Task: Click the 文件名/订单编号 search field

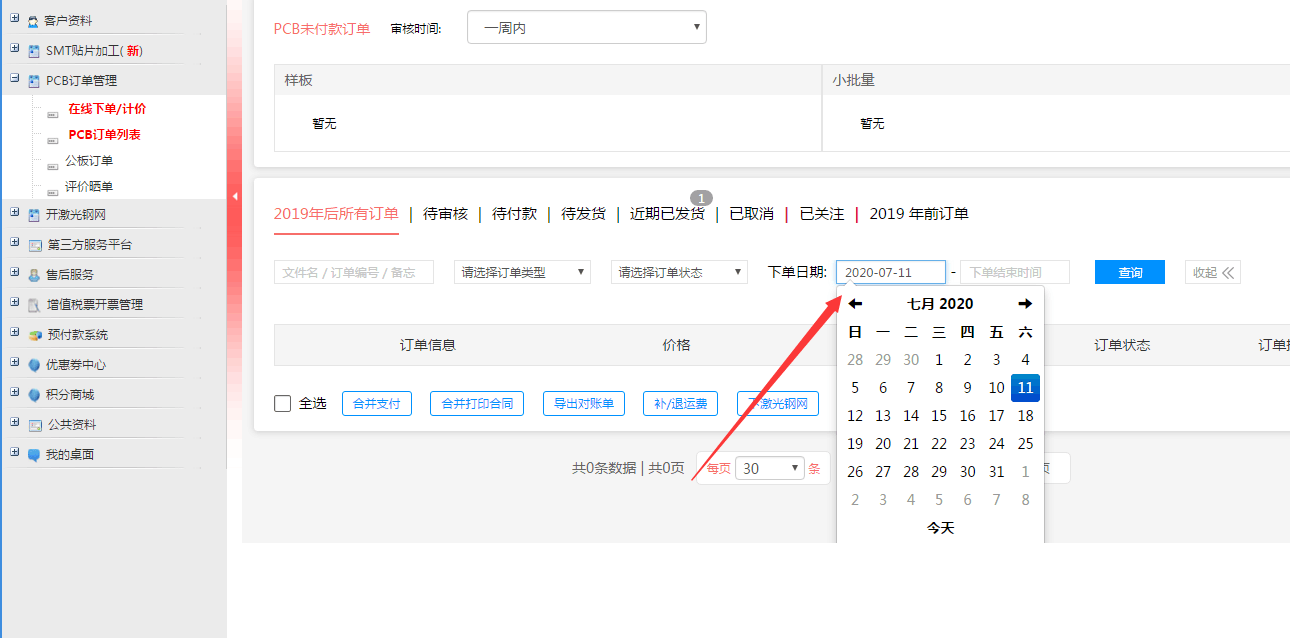Action: tap(353, 272)
